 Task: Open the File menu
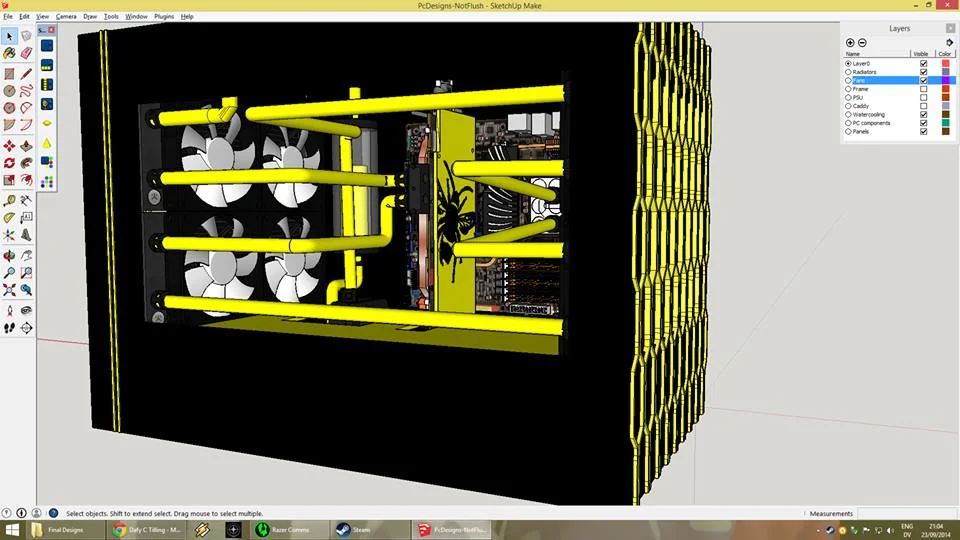pos(8,17)
